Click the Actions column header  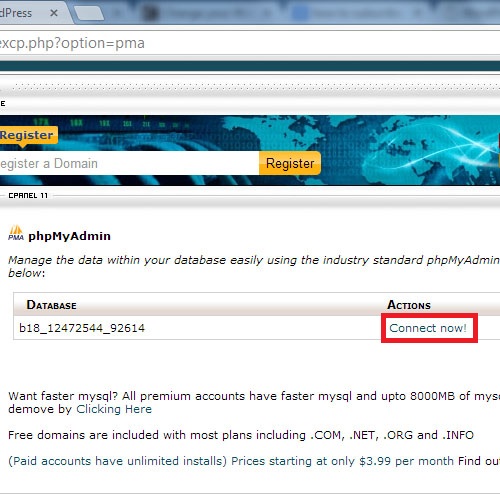(409, 305)
